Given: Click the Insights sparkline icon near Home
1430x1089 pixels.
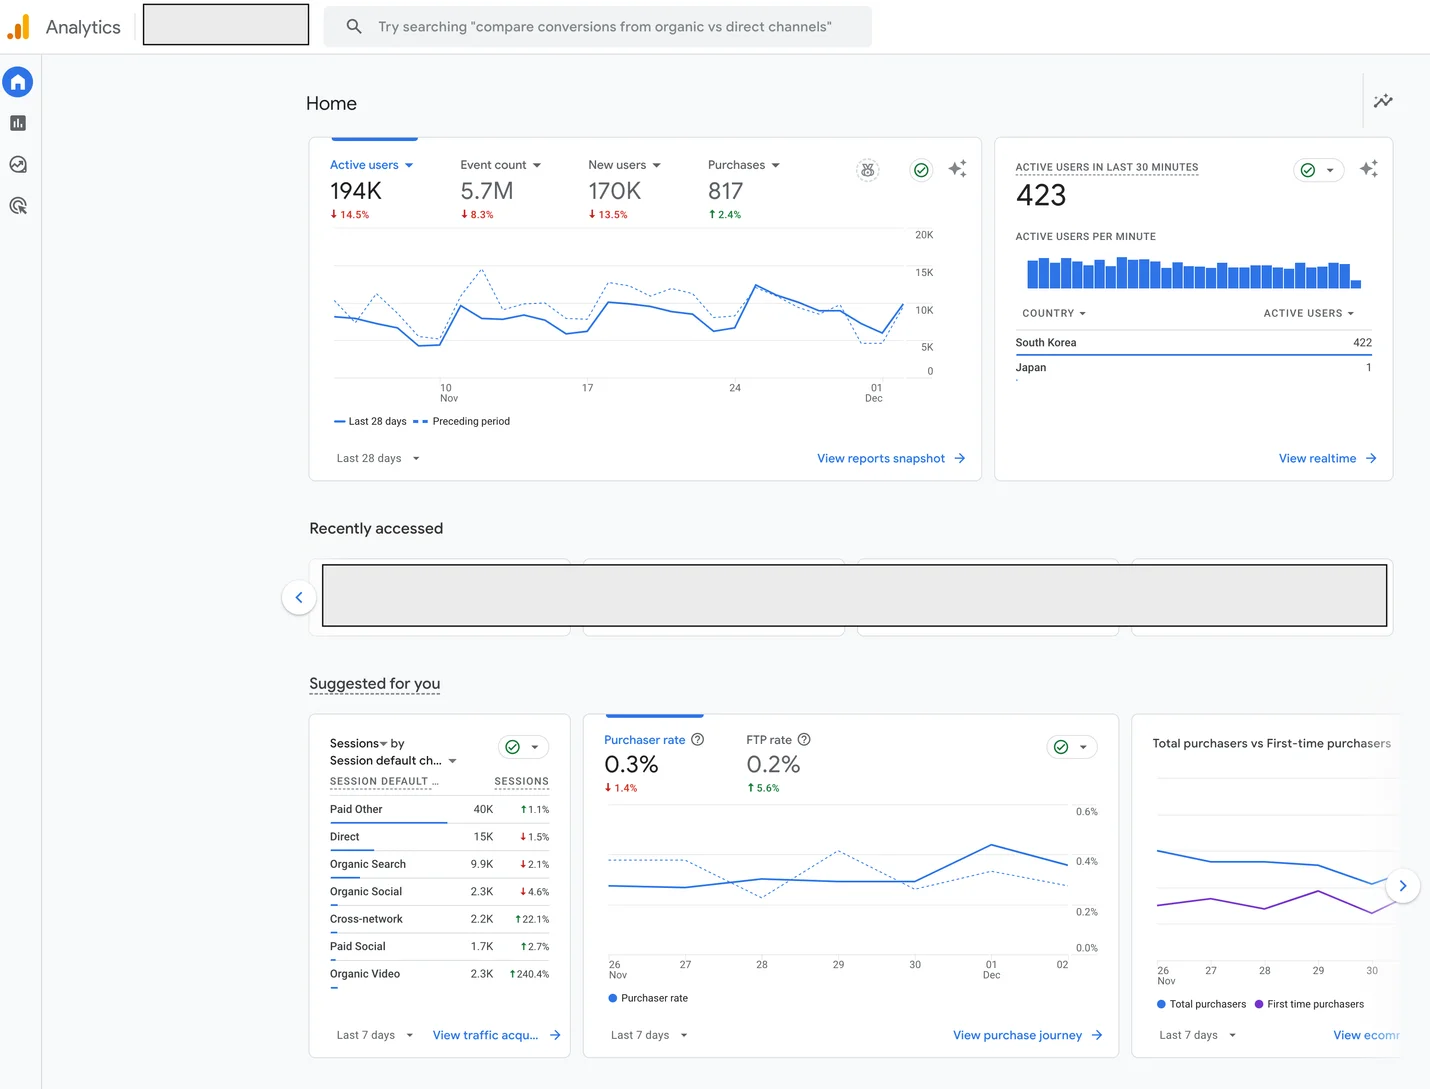Looking at the screenshot, I should [x=1383, y=101].
